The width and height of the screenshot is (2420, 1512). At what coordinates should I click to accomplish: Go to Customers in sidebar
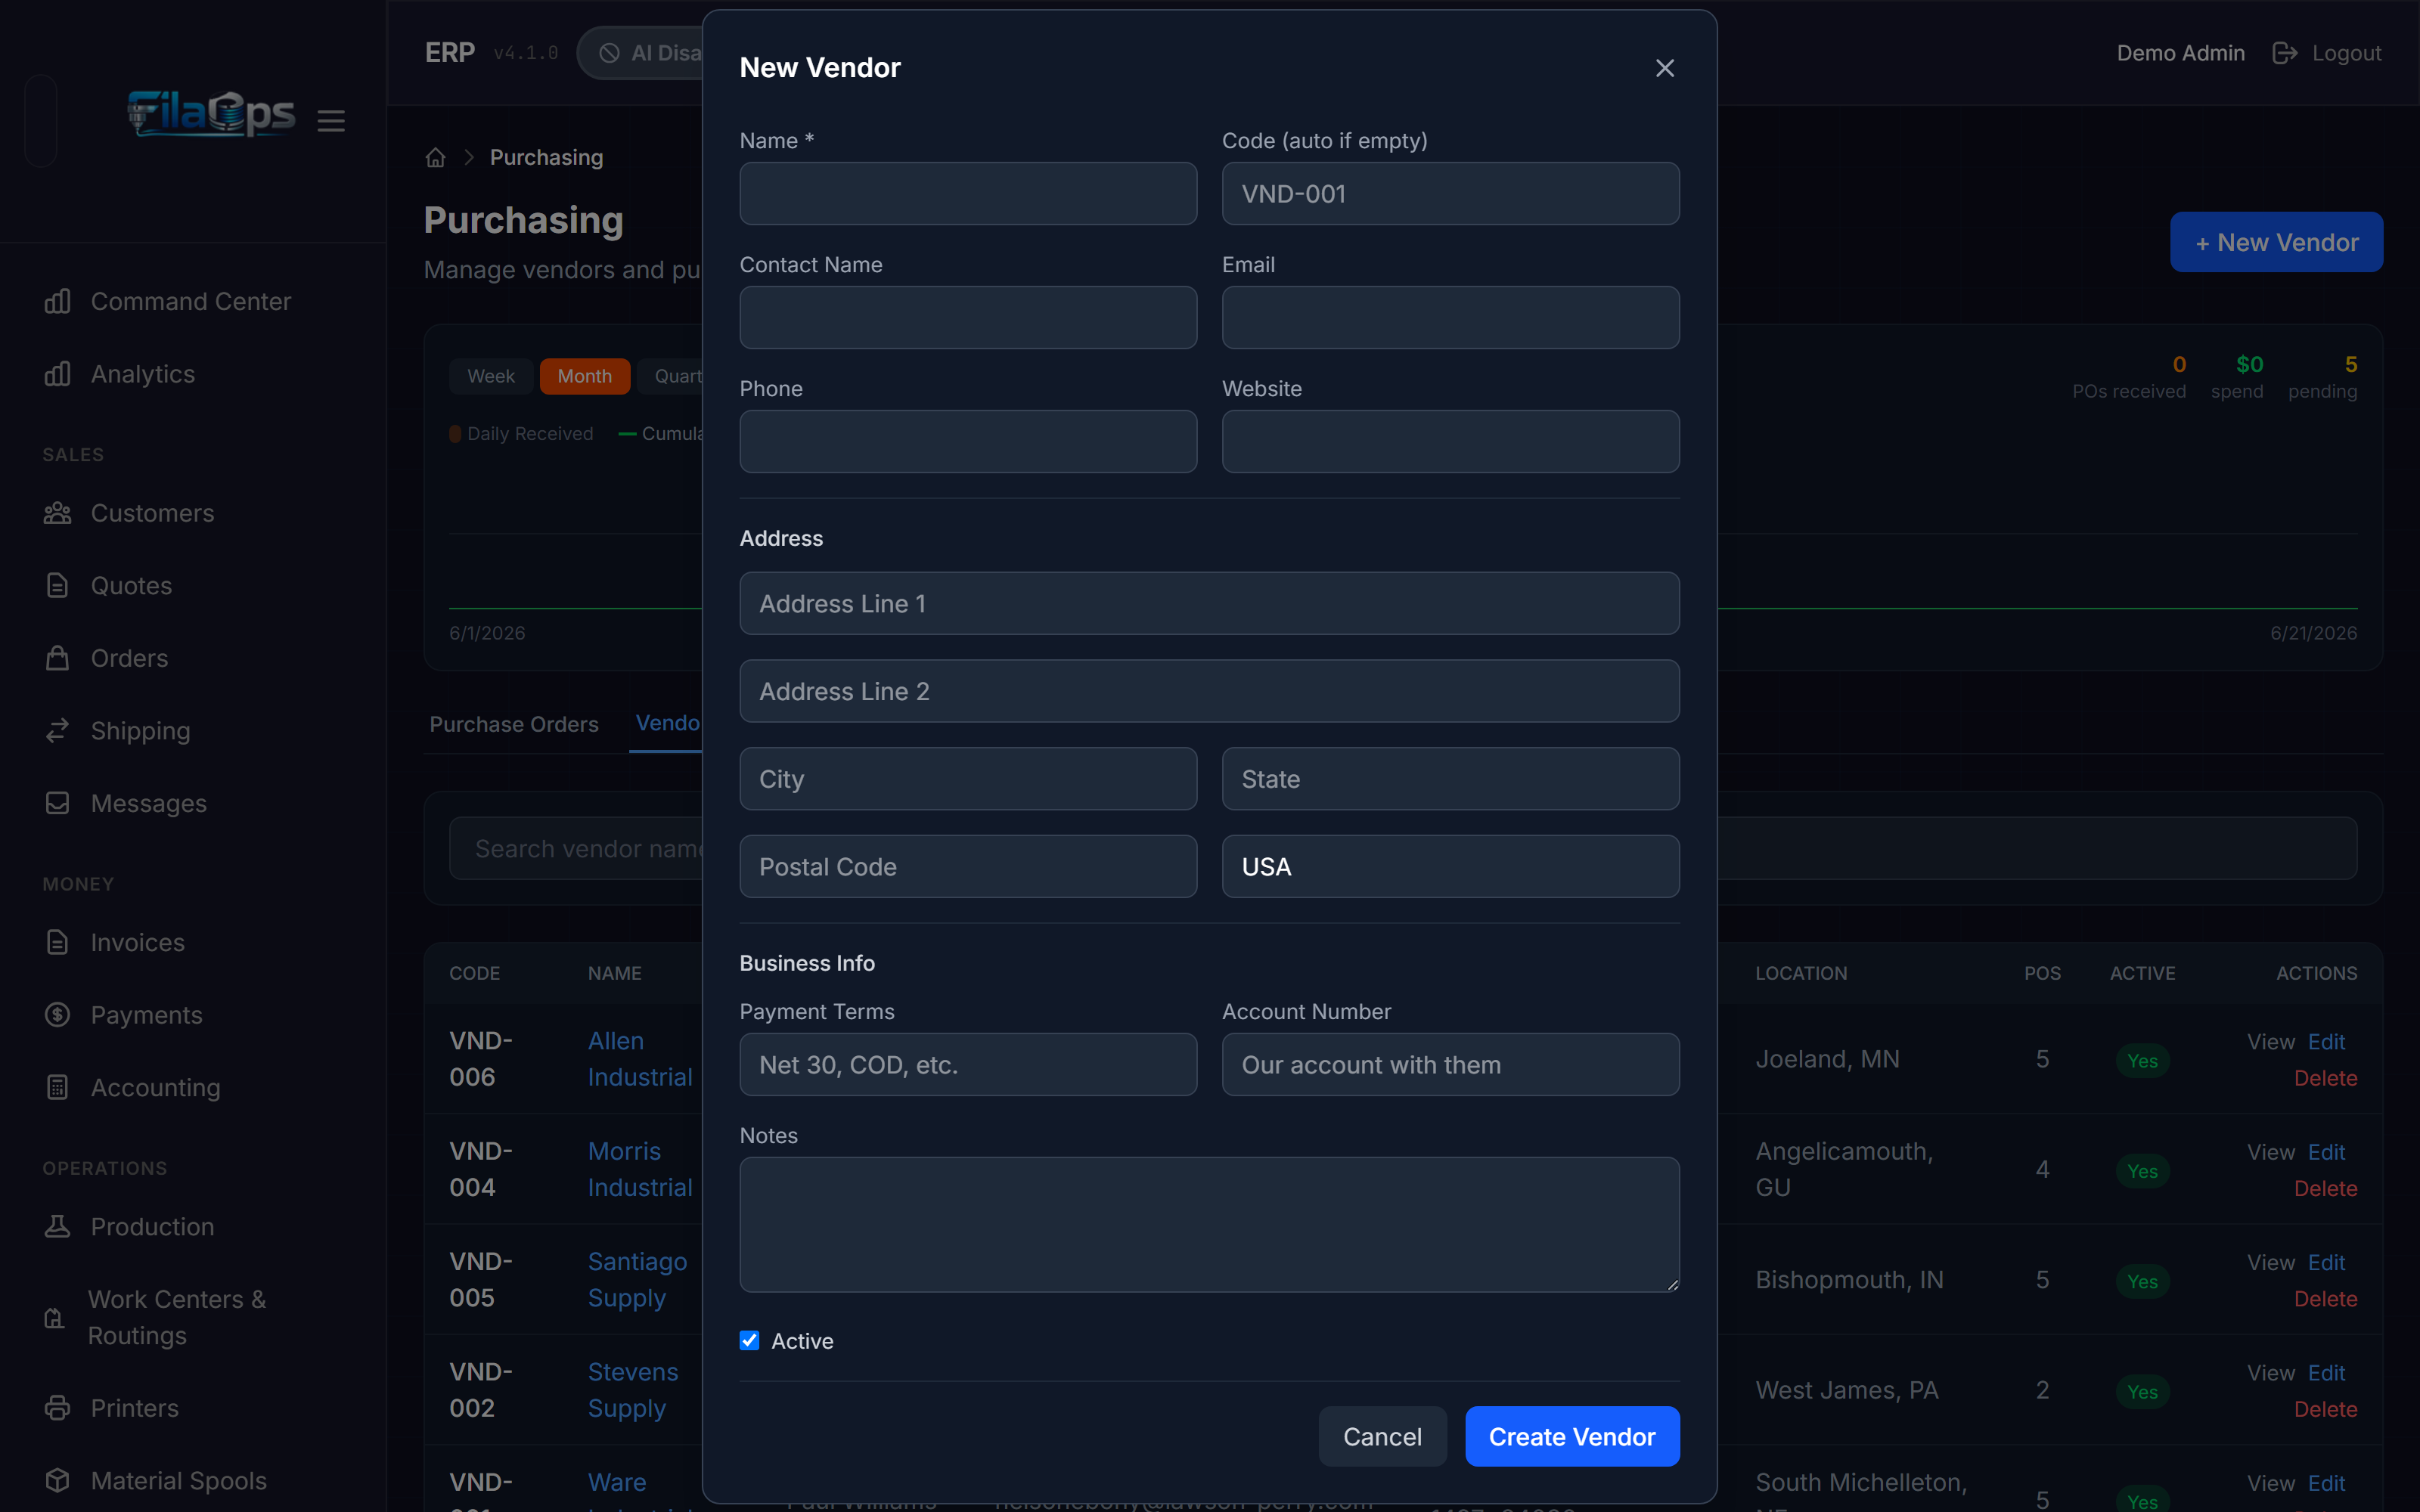click(130, 513)
